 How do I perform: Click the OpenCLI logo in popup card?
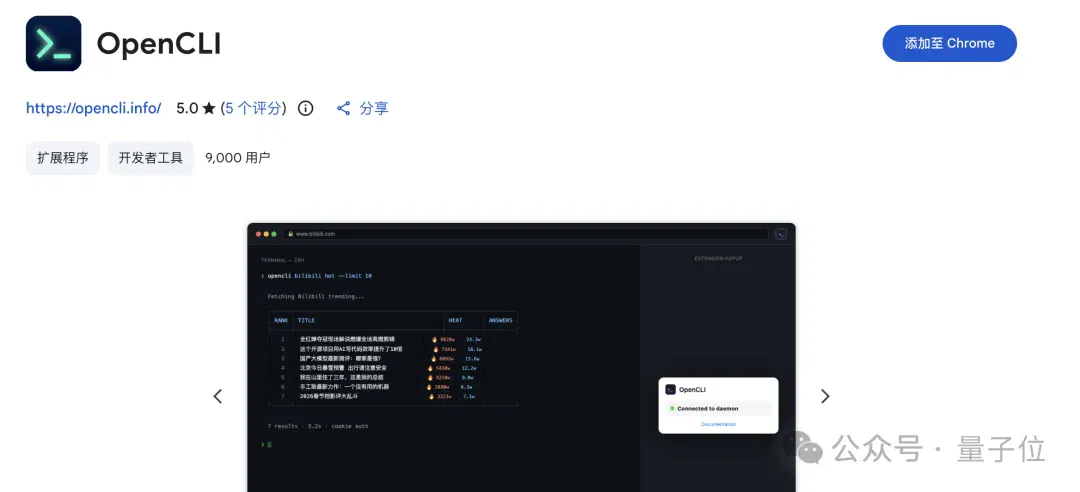coord(670,389)
